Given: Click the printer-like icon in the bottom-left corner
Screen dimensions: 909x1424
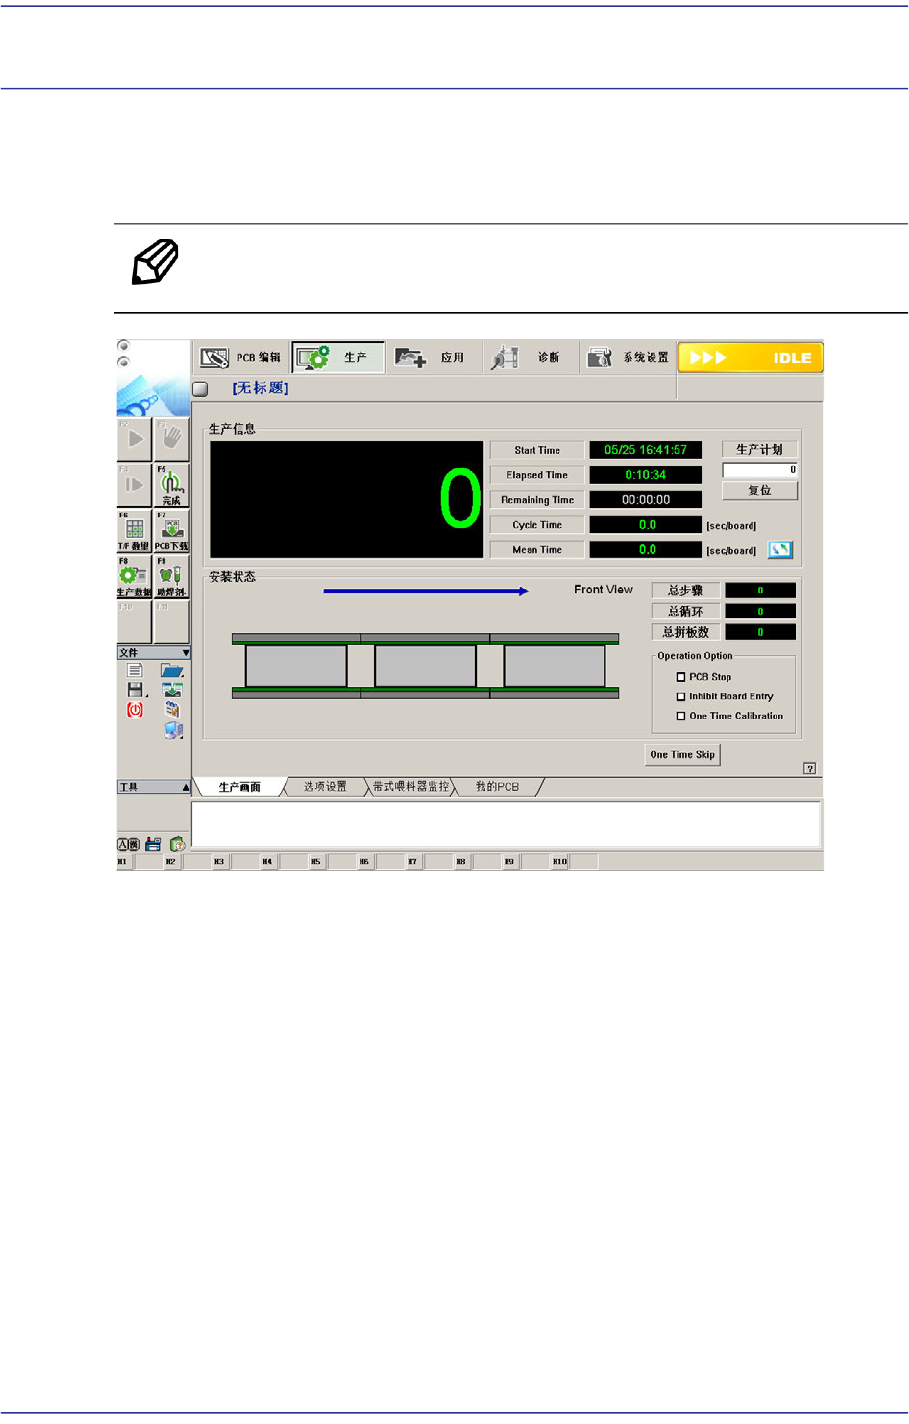Looking at the screenshot, I should click(x=153, y=844).
